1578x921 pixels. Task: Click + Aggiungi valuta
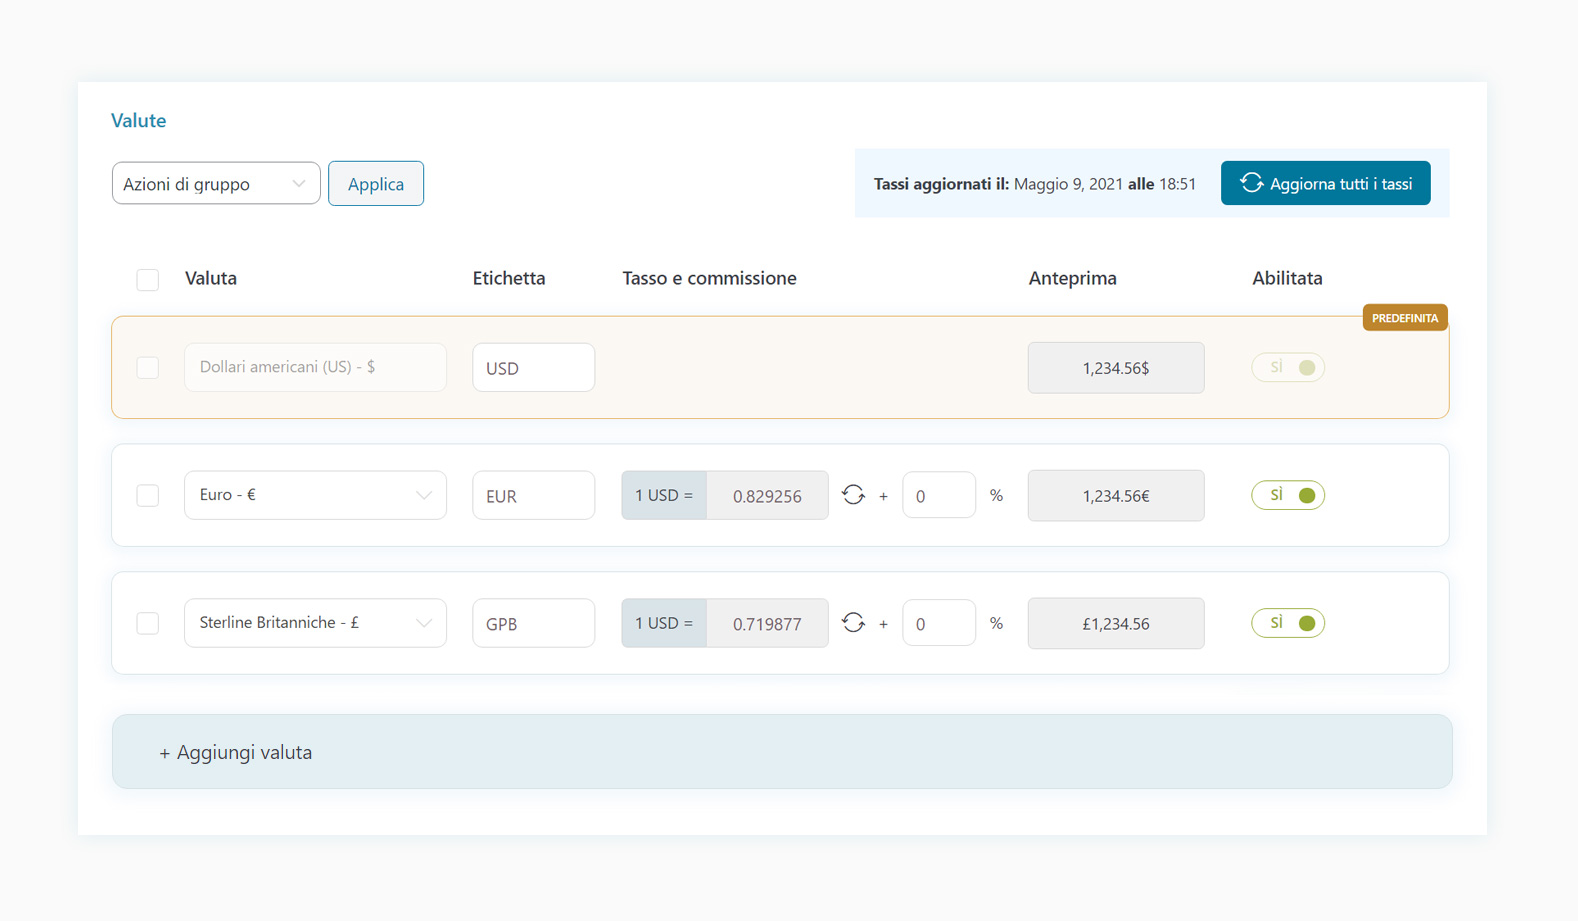point(782,752)
